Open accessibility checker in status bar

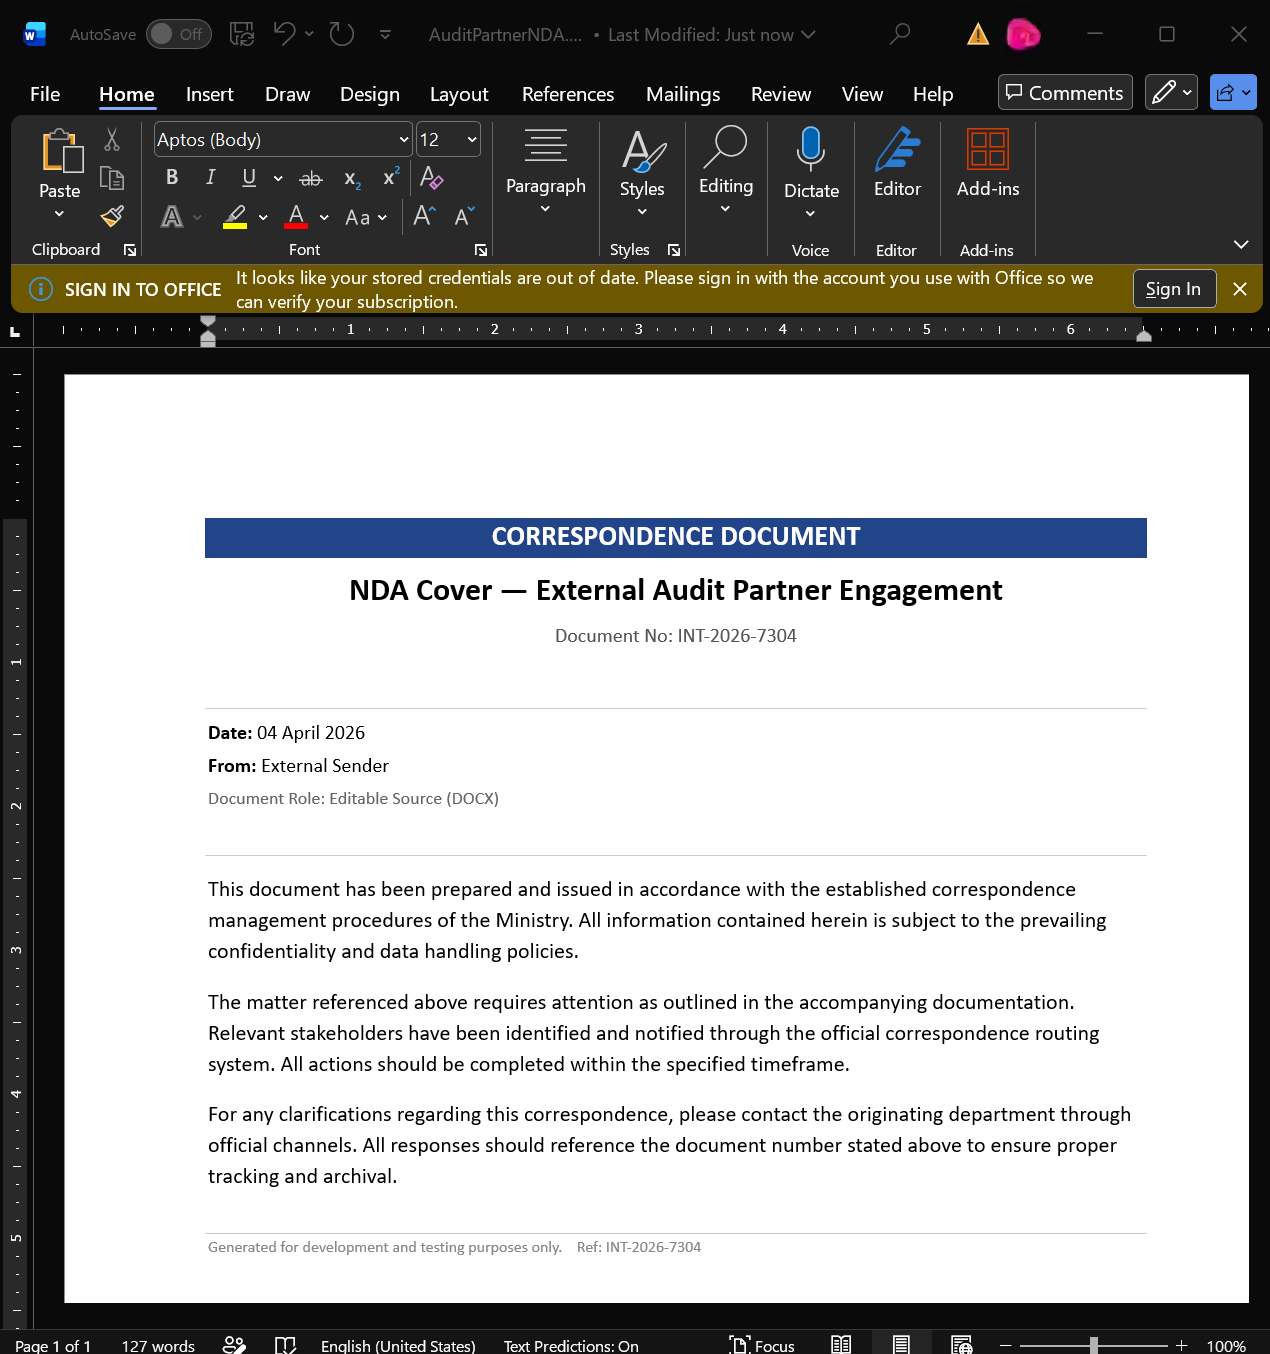click(234, 1345)
